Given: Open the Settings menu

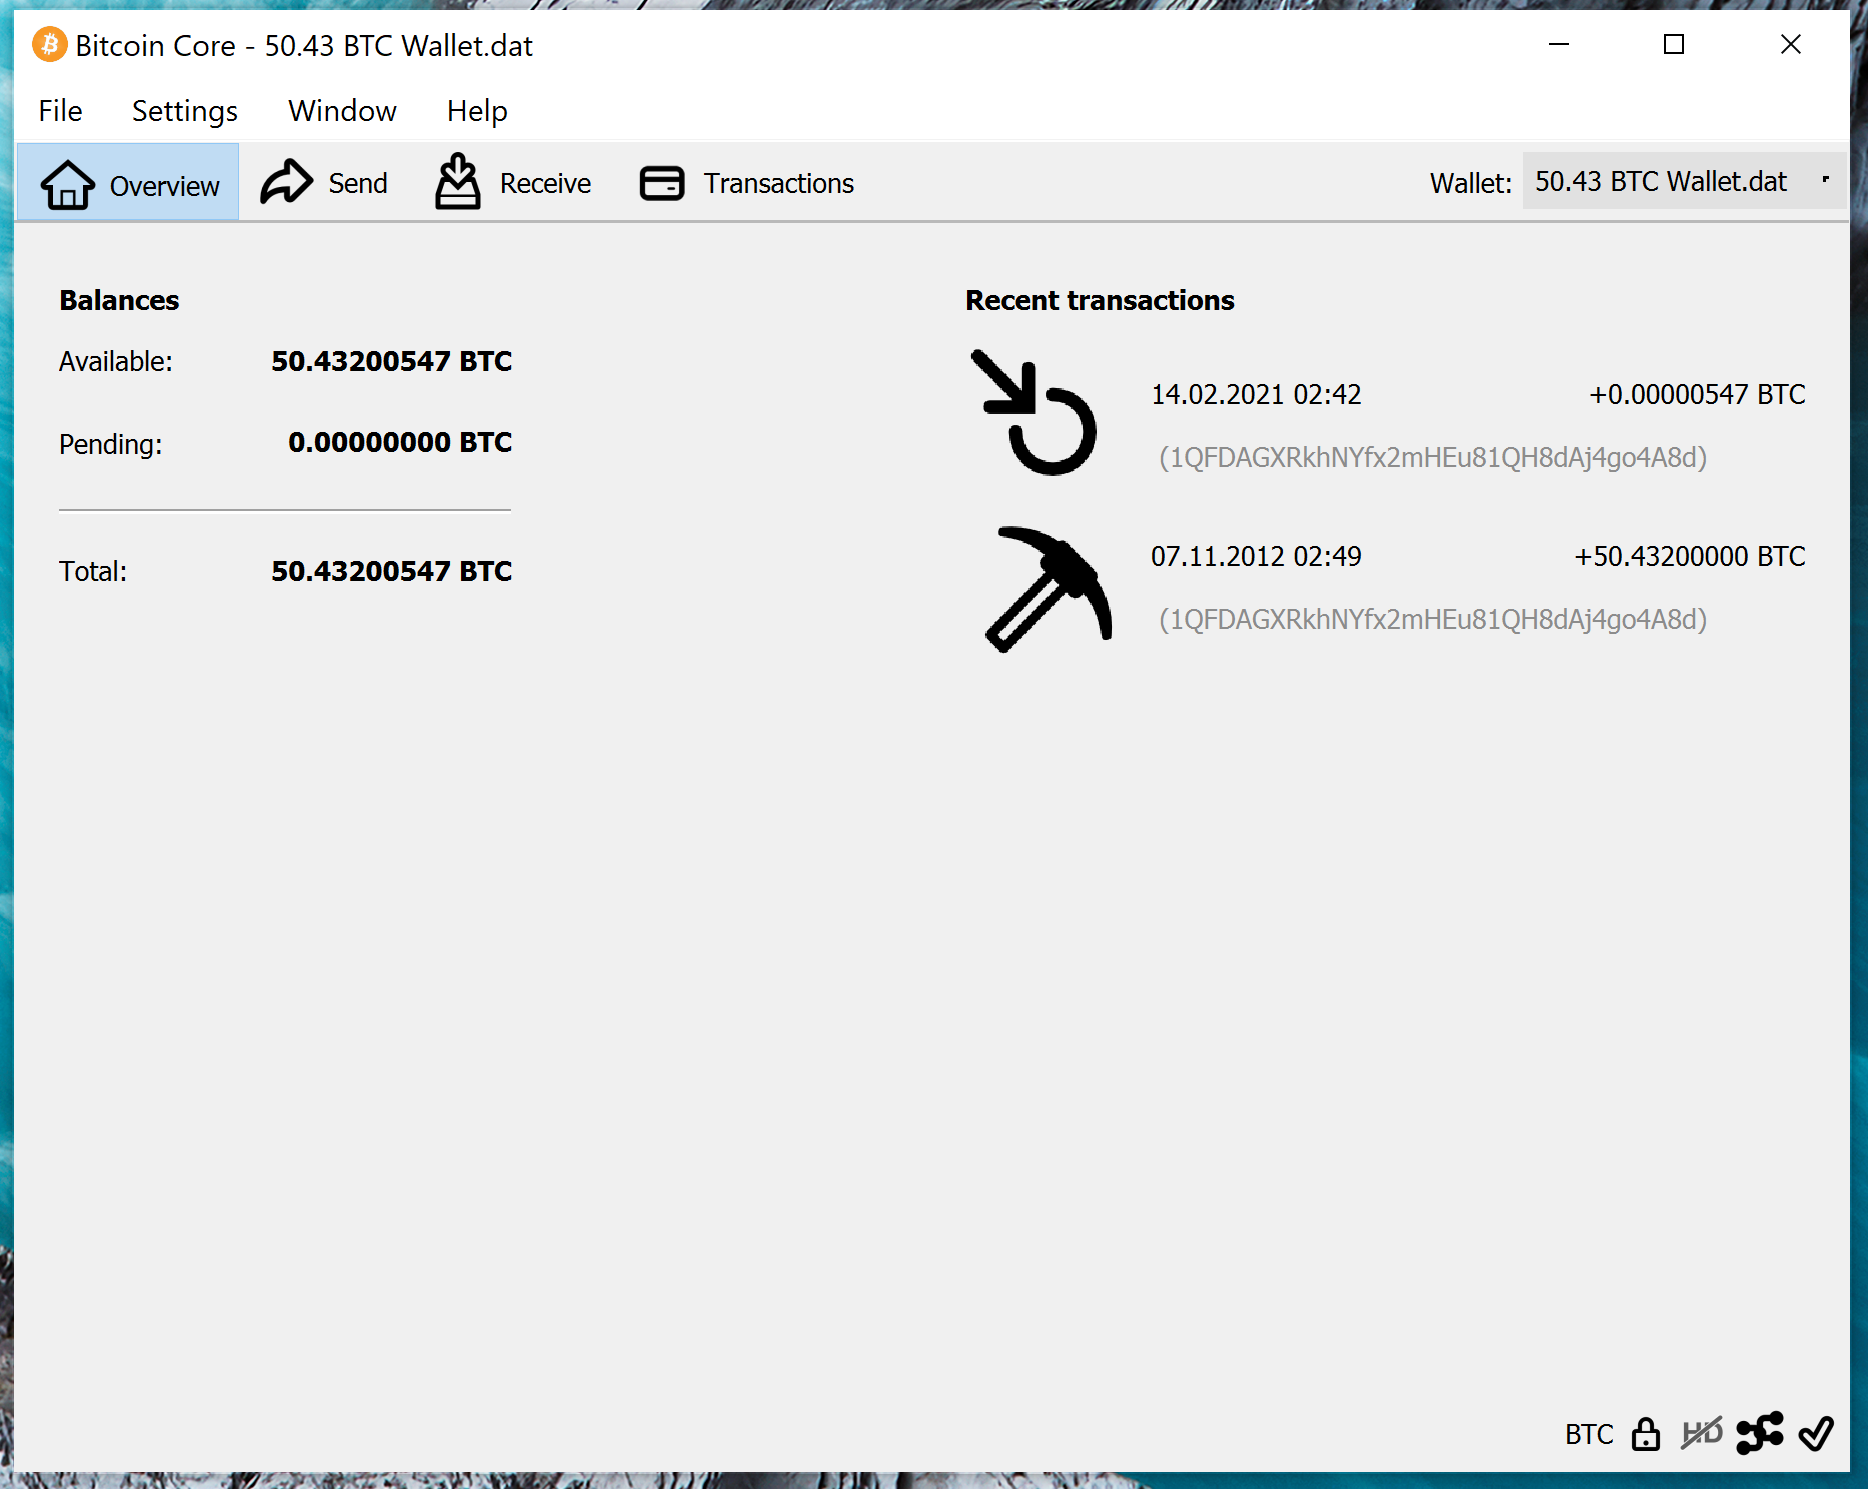Looking at the screenshot, I should pyautogui.click(x=185, y=111).
